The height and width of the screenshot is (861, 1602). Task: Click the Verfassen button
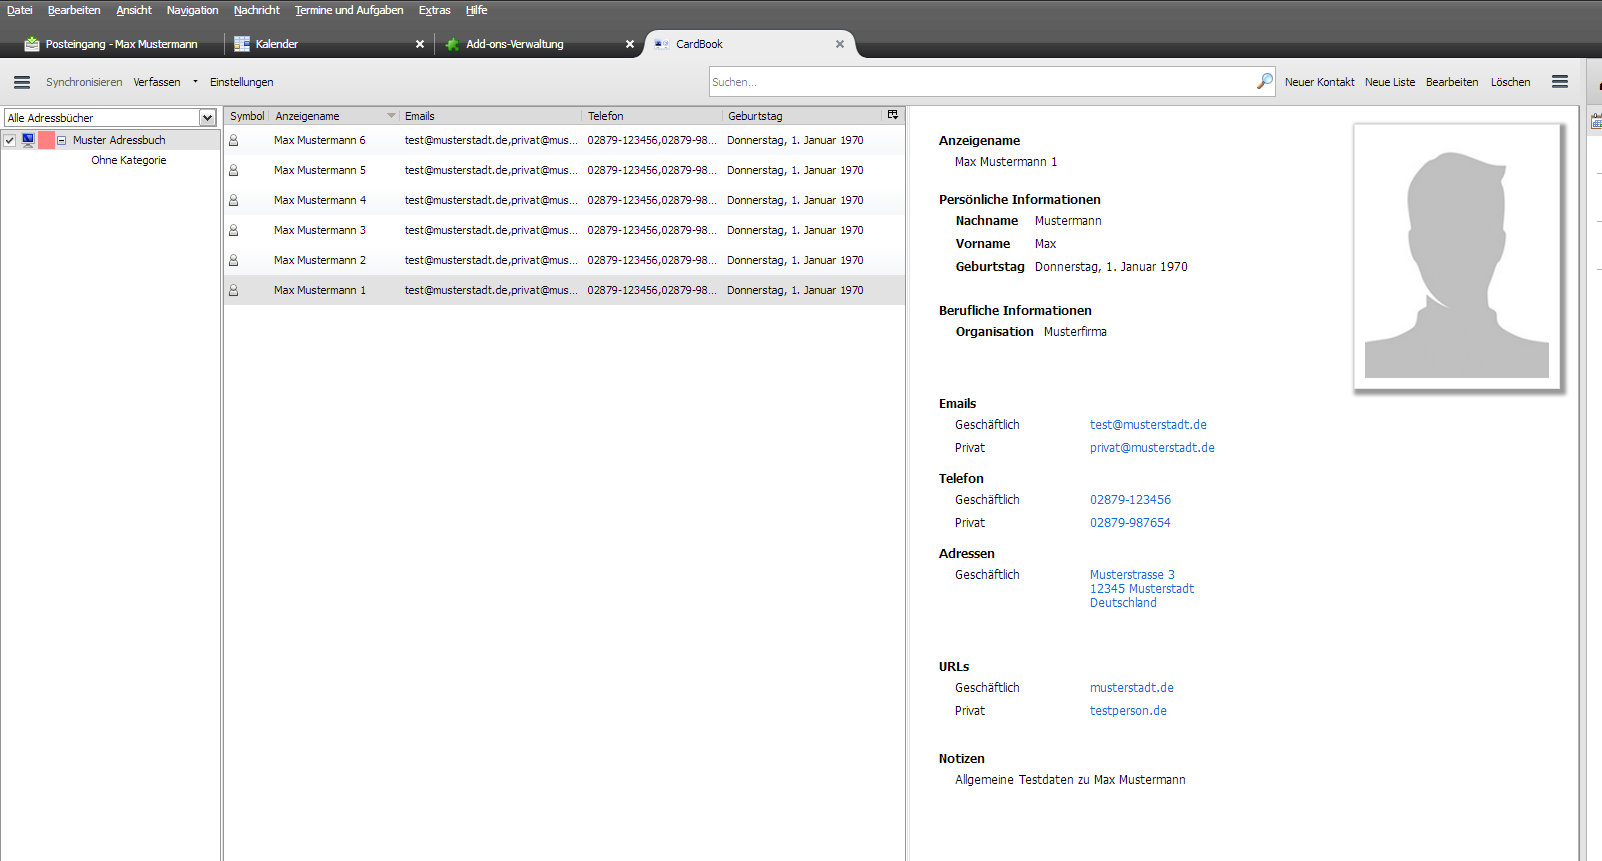click(157, 82)
